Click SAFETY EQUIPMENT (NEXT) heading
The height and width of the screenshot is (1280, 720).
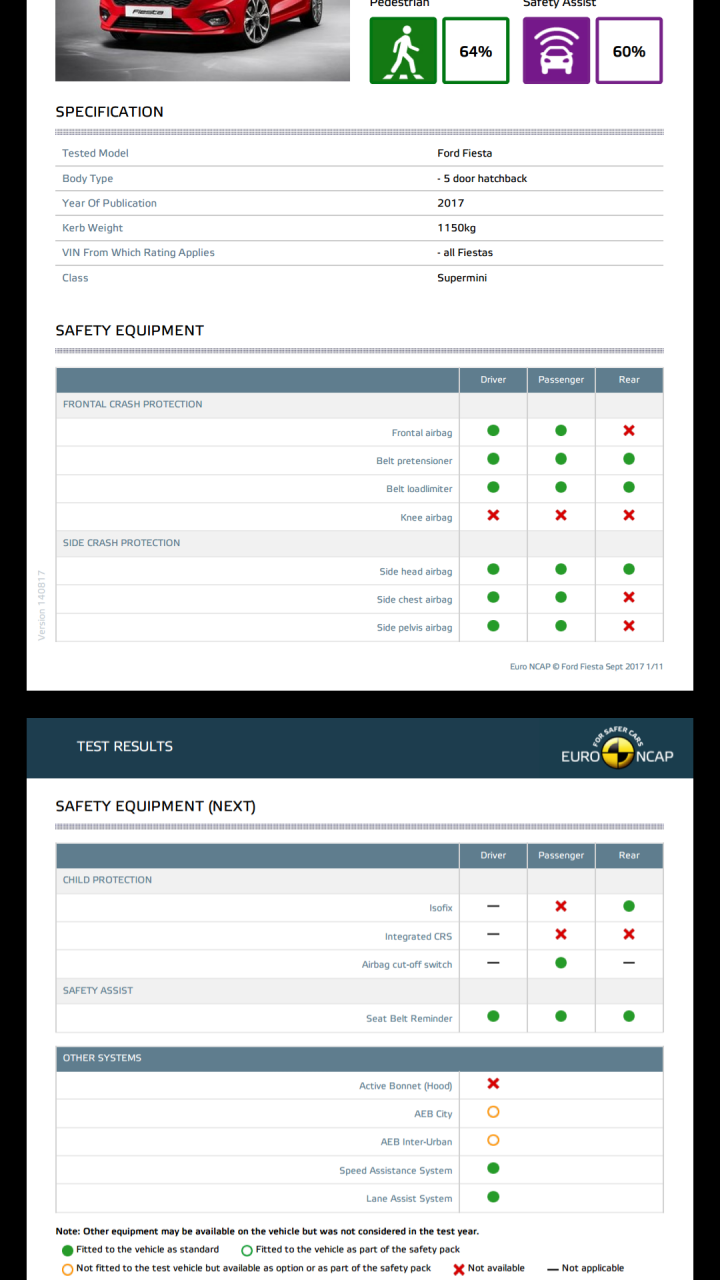155,806
